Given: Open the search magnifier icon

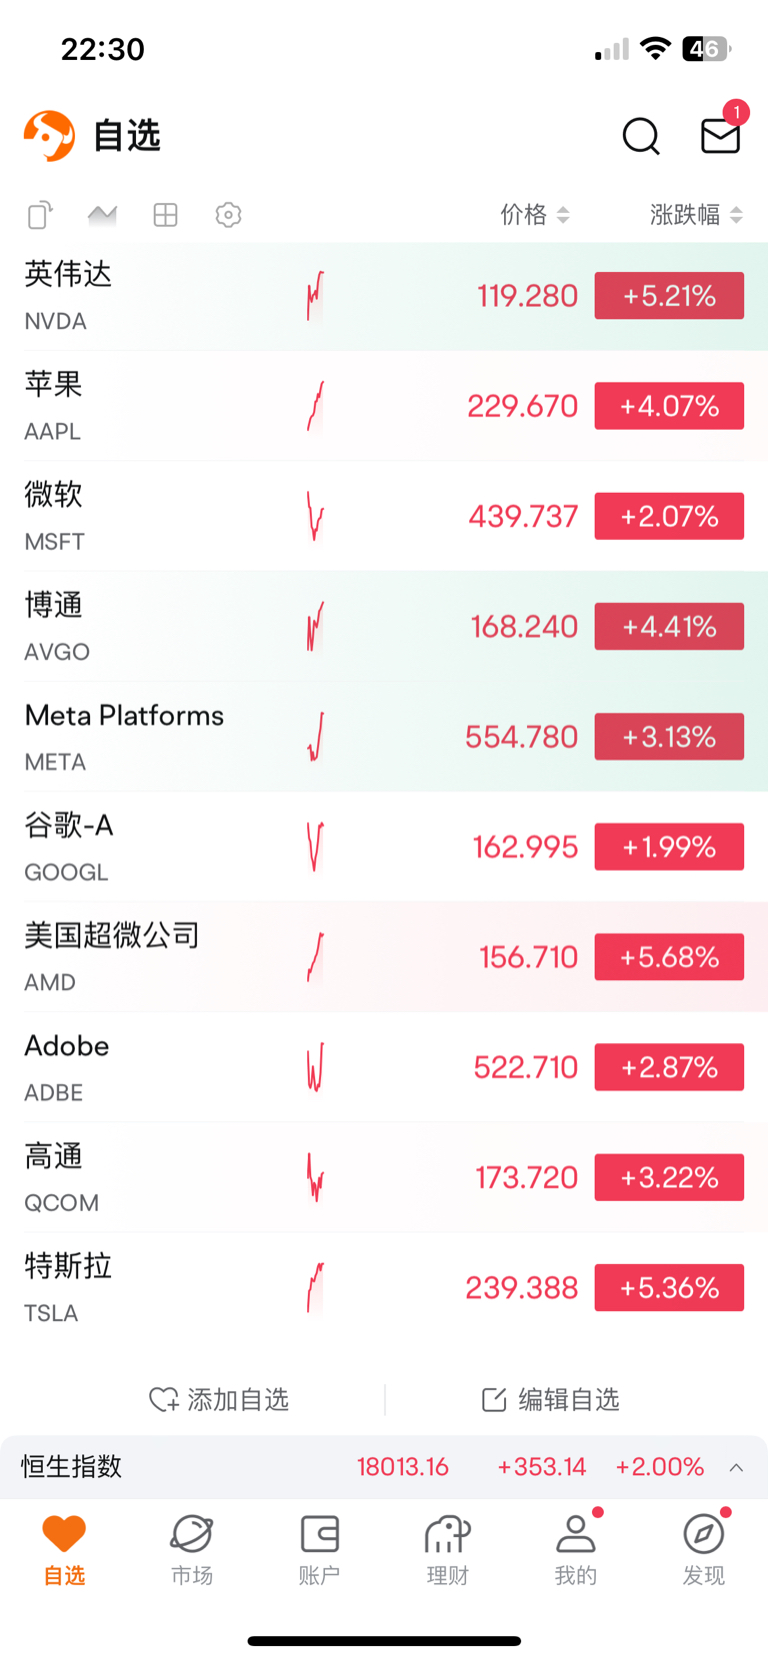Looking at the screenshot, I should (x=641, y=136).
